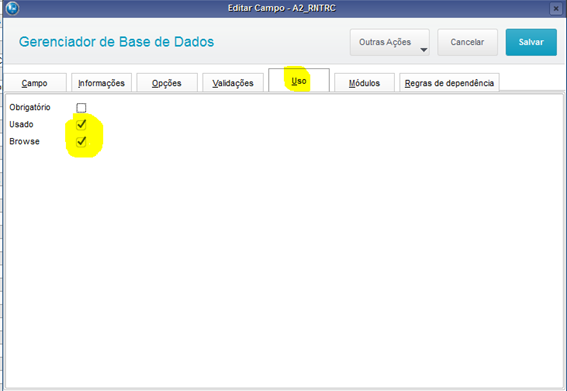Select the Validações tab

coord(233,83)
